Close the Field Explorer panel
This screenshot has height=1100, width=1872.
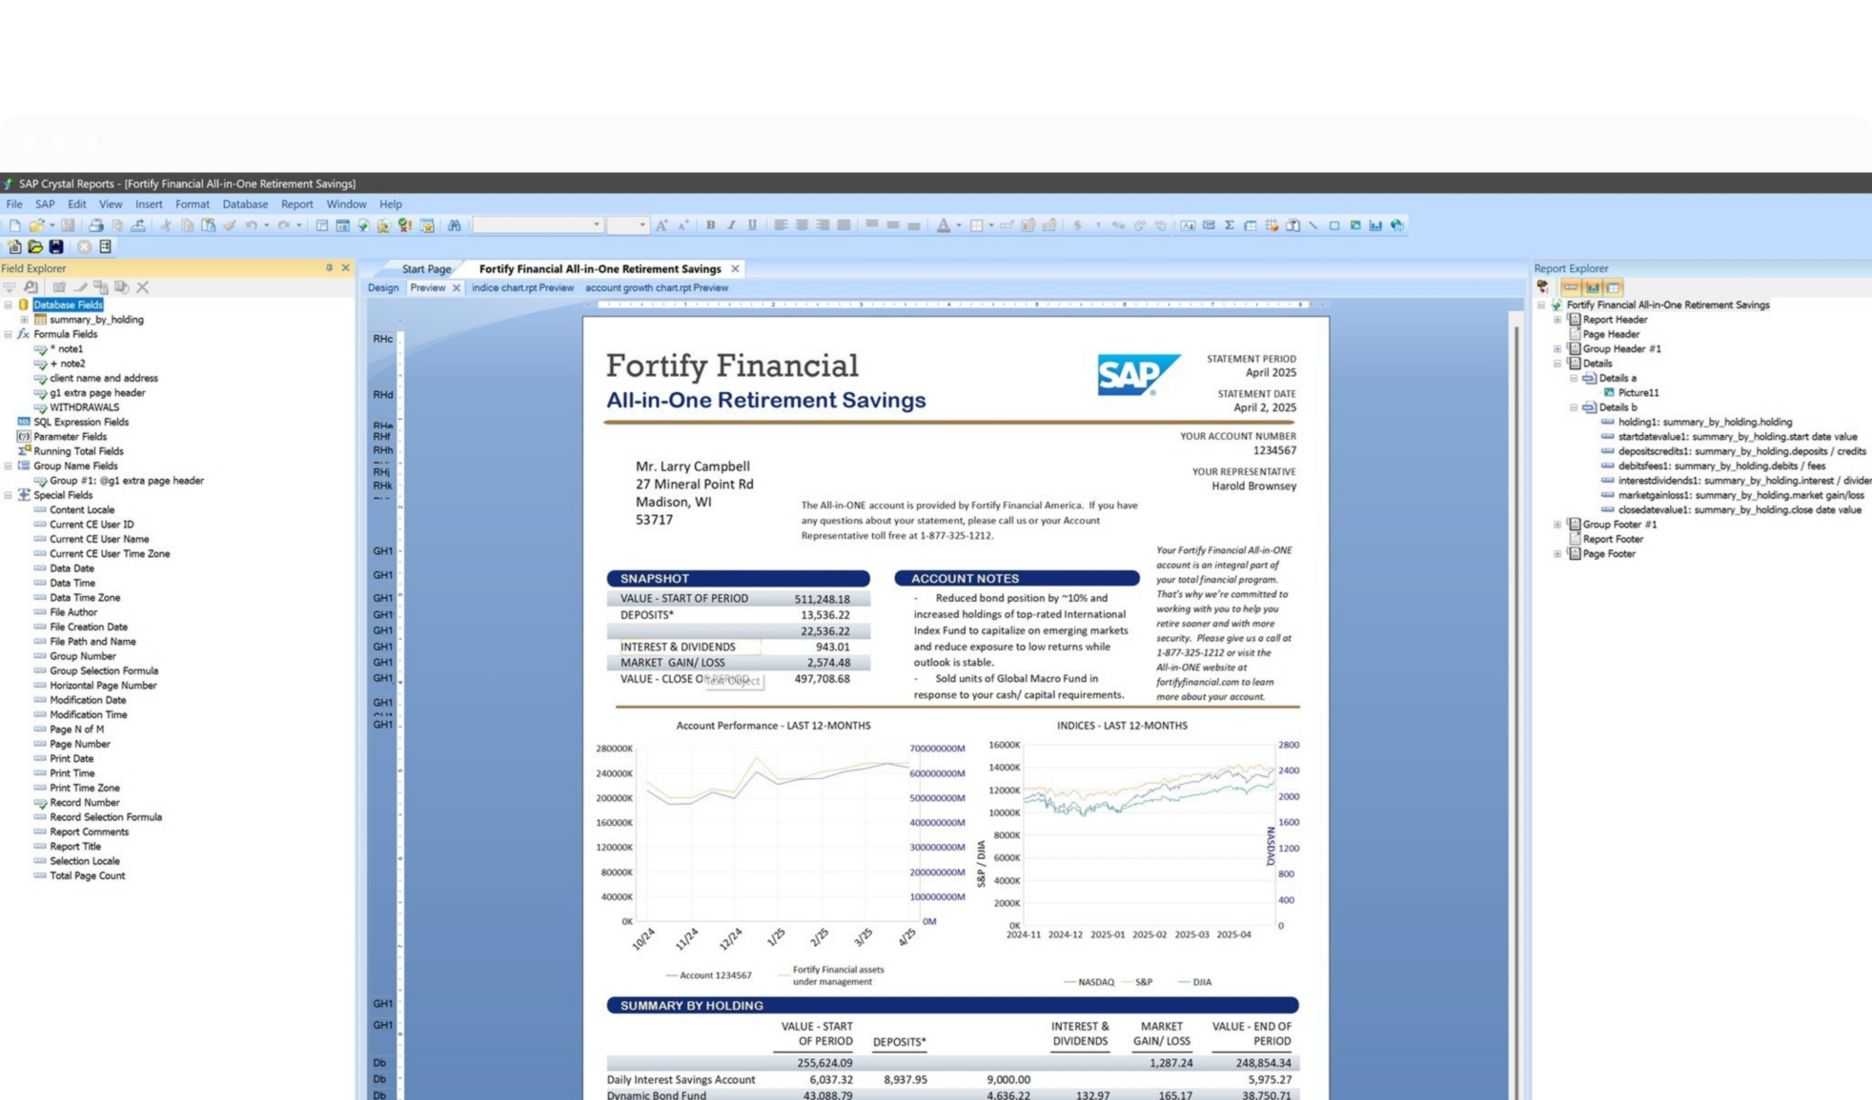pos(346,268)
